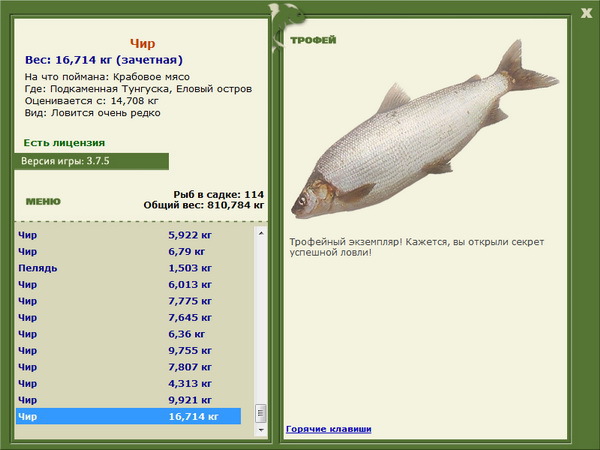Click the Версия игры: 3.7.5 bar
Image resolution: width=600 pixels, height=450 pixels.
[91, 161]
